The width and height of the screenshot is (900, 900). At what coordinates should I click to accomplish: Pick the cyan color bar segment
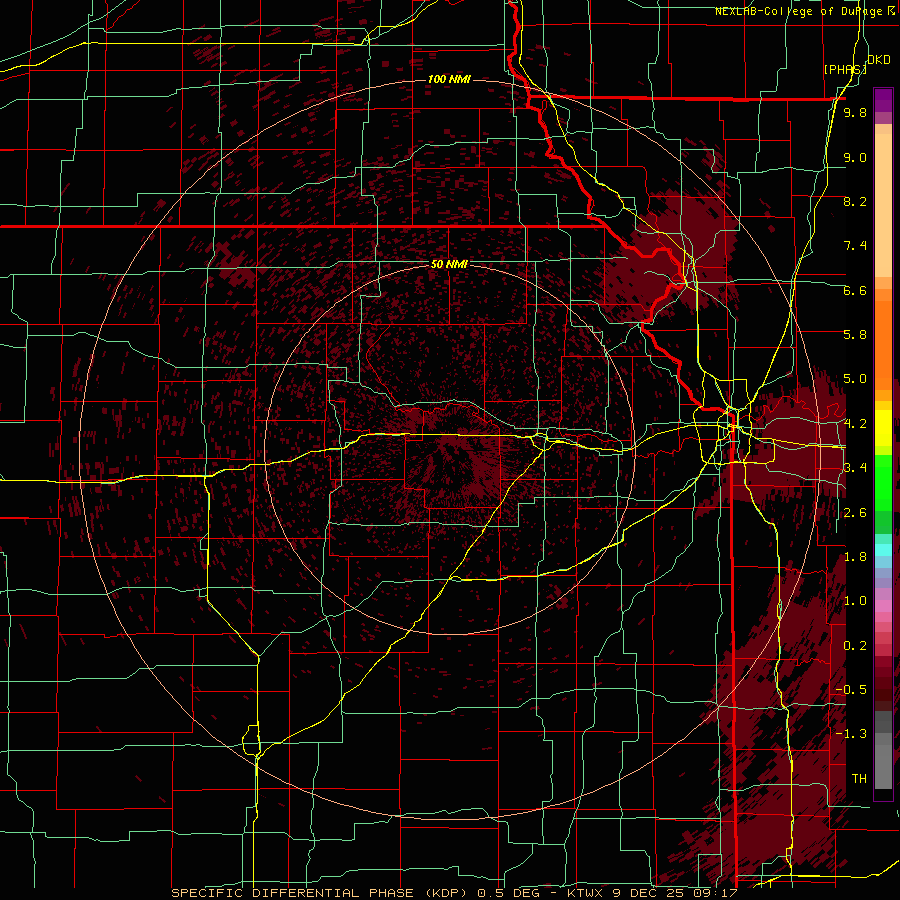(x=883, y=550)
